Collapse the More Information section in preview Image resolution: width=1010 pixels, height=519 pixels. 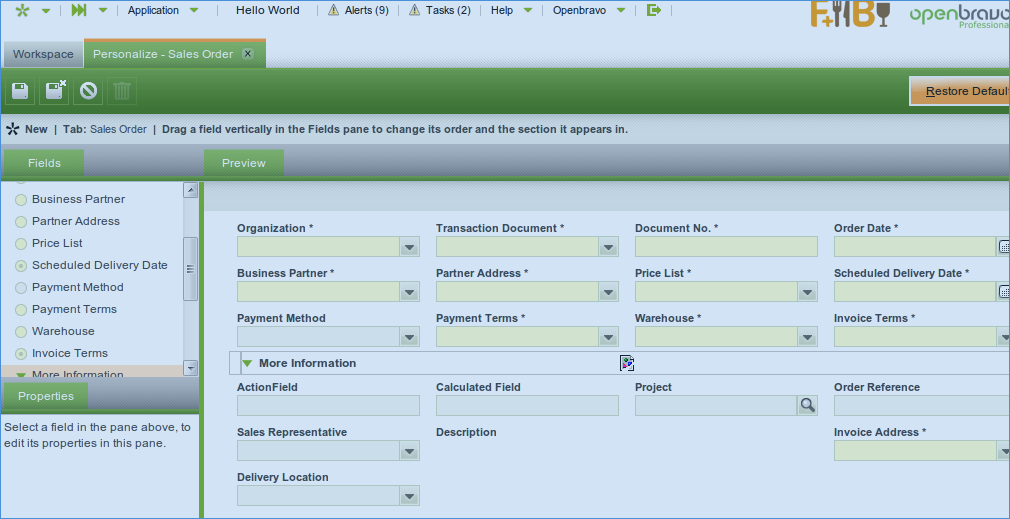pyautogui.click(x=247, y=363)
